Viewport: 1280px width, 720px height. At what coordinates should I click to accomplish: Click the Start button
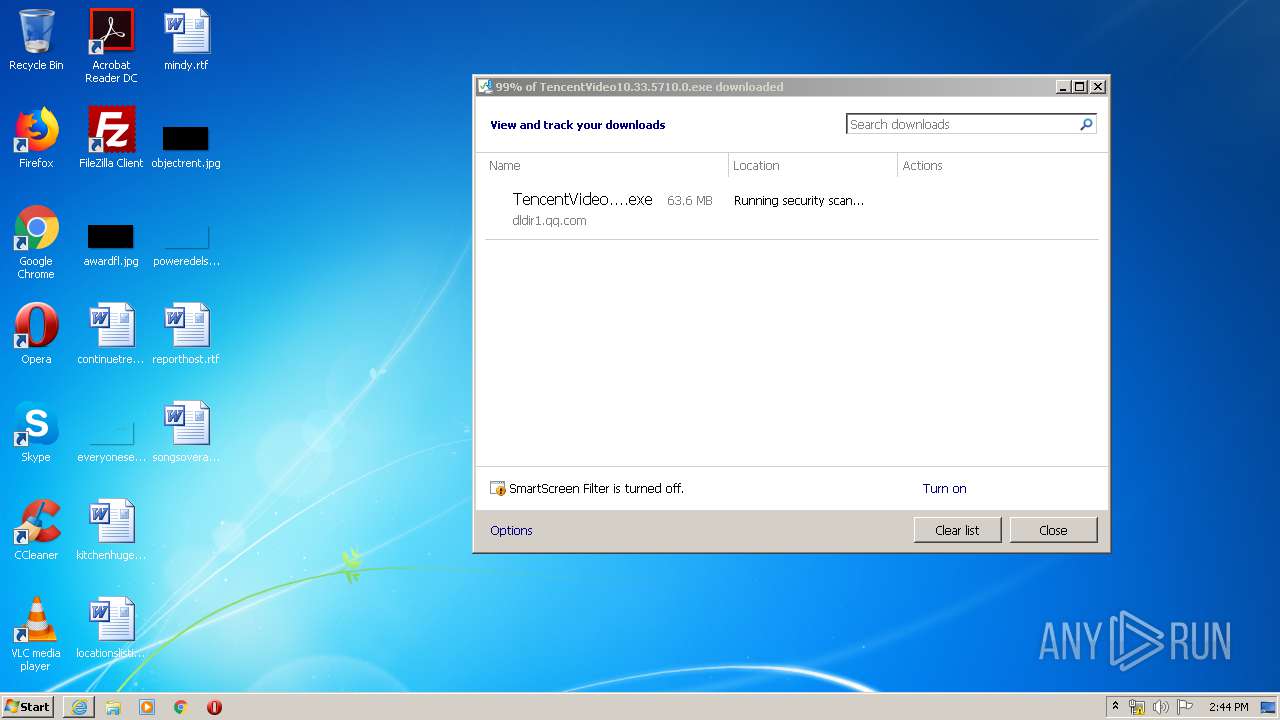tap(28, 707)
